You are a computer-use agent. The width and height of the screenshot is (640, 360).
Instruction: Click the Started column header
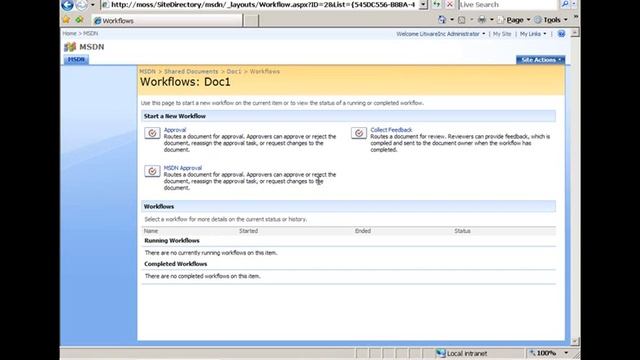[x=248, y=231]
